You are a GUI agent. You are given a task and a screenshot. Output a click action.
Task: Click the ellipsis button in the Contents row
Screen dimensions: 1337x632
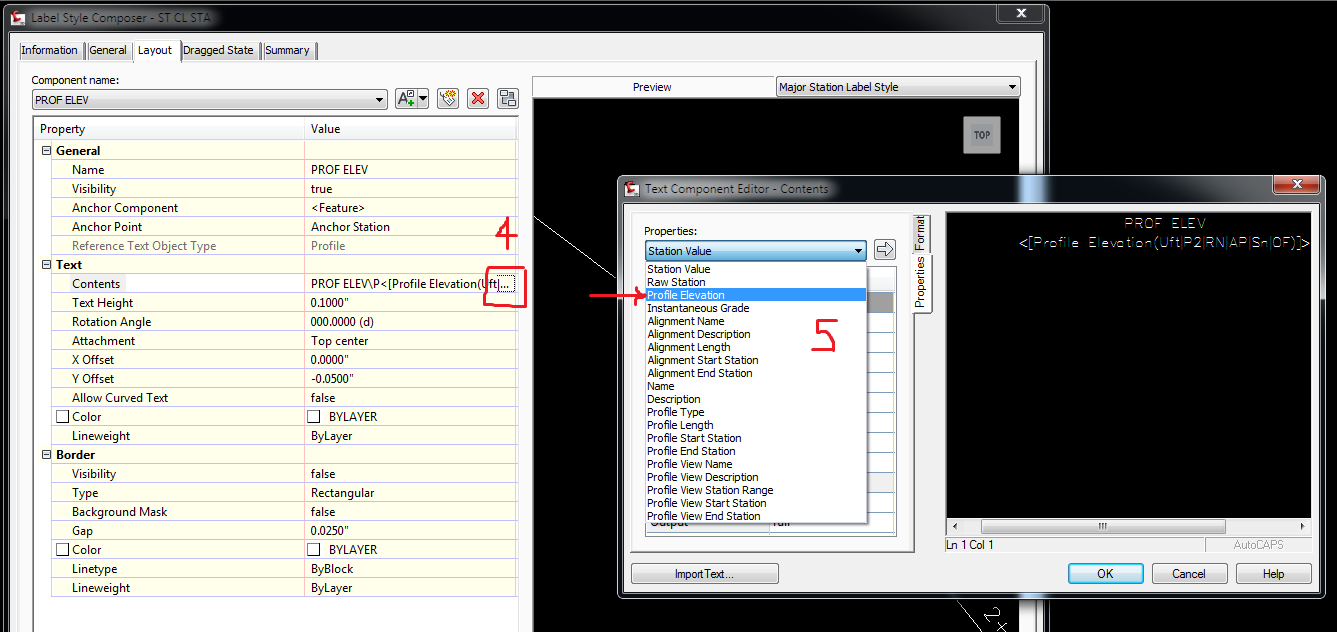click(506, 284)
